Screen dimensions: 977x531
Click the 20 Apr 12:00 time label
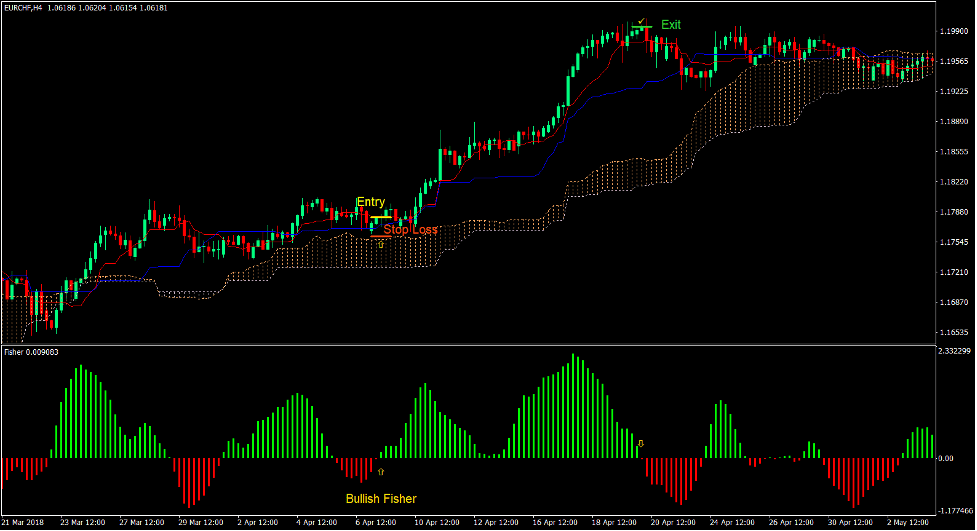[673, 522]
